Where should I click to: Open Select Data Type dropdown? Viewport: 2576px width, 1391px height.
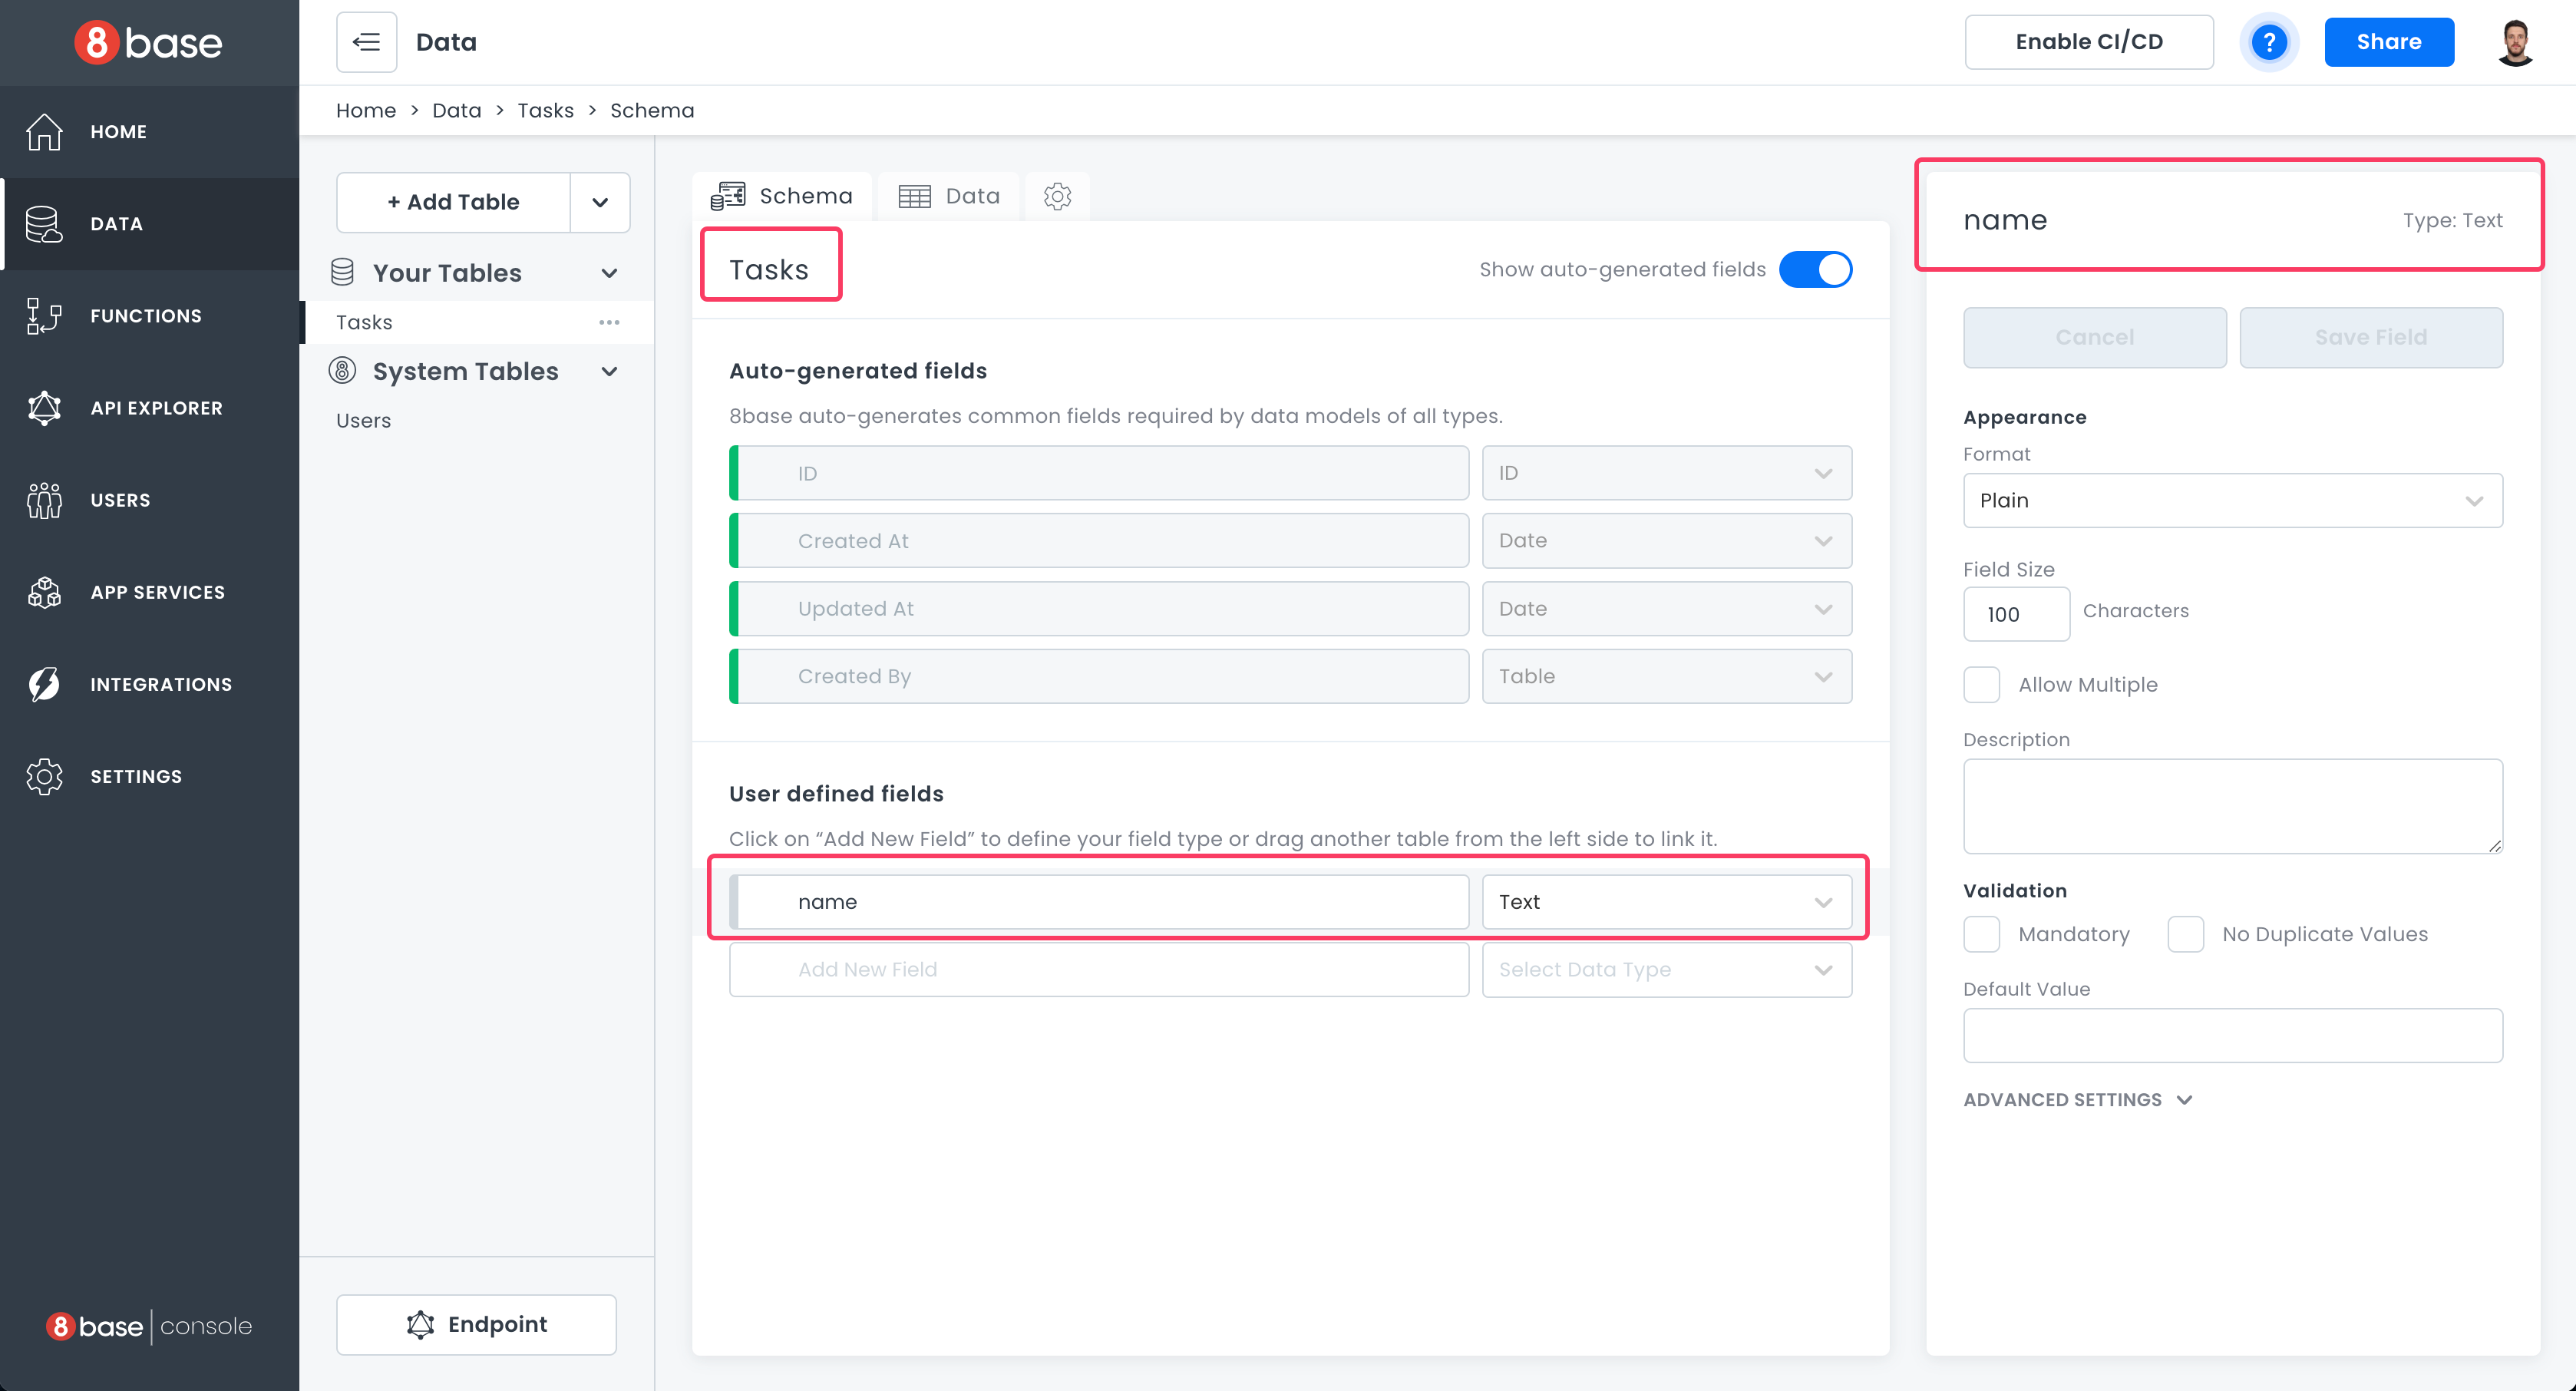point(1666,969)
